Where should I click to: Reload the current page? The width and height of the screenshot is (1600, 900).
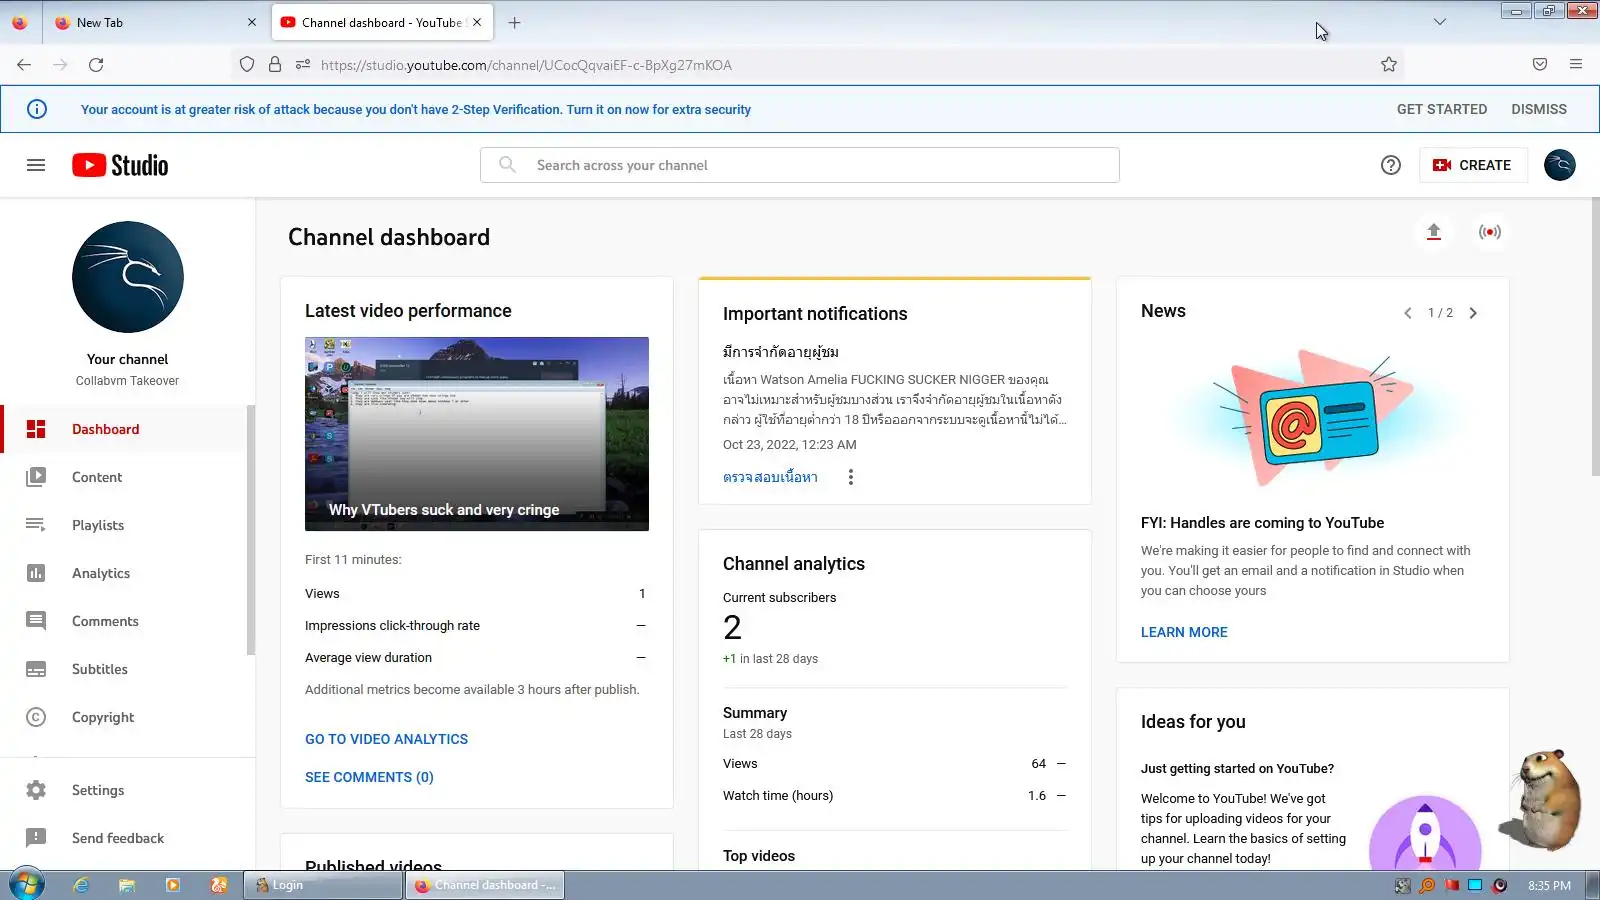click(96, 65)
